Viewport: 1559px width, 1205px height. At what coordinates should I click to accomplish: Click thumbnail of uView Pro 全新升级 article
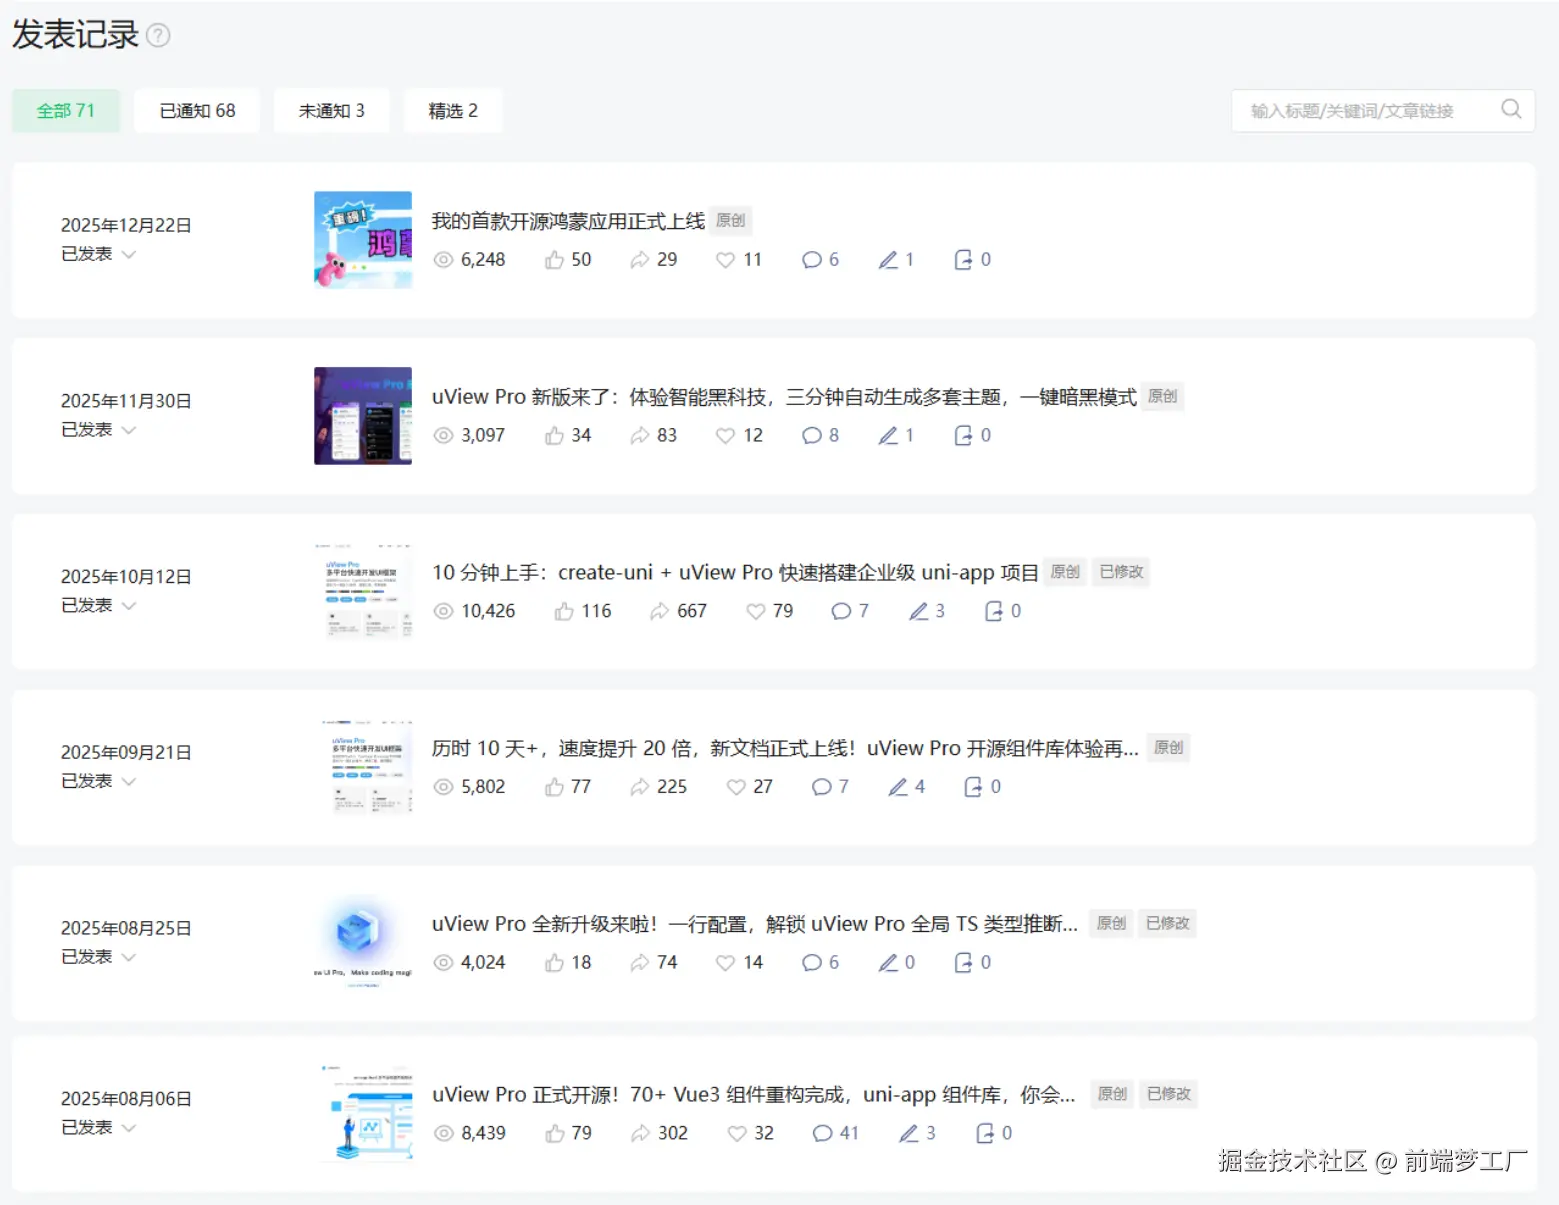coord(363,942)
